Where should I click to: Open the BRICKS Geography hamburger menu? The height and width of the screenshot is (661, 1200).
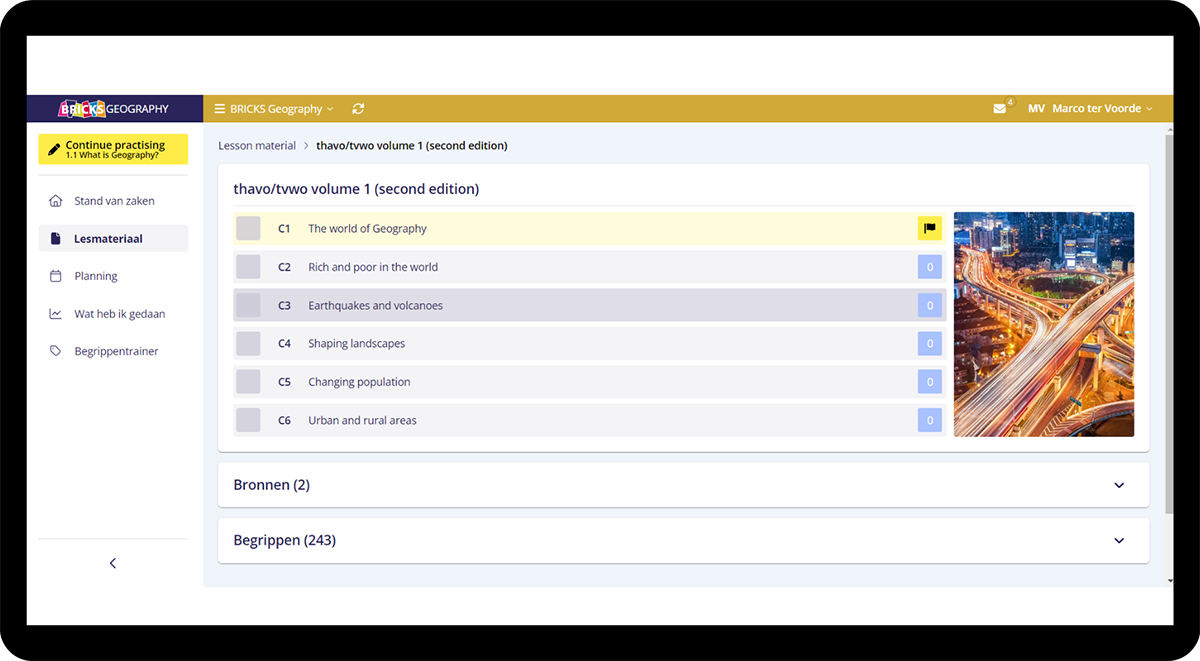(x=220, y=109)
